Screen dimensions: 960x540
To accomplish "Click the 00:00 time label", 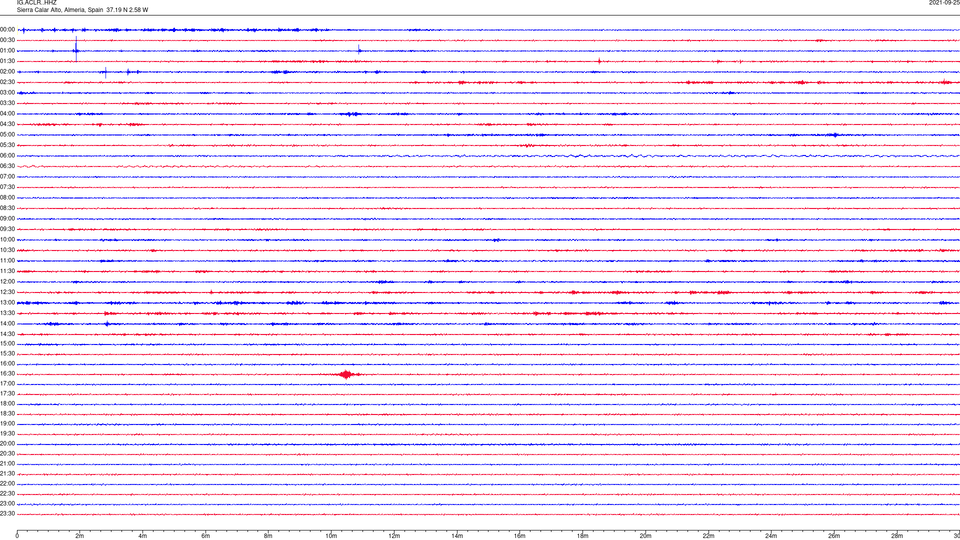I will (x=7, y=29).
